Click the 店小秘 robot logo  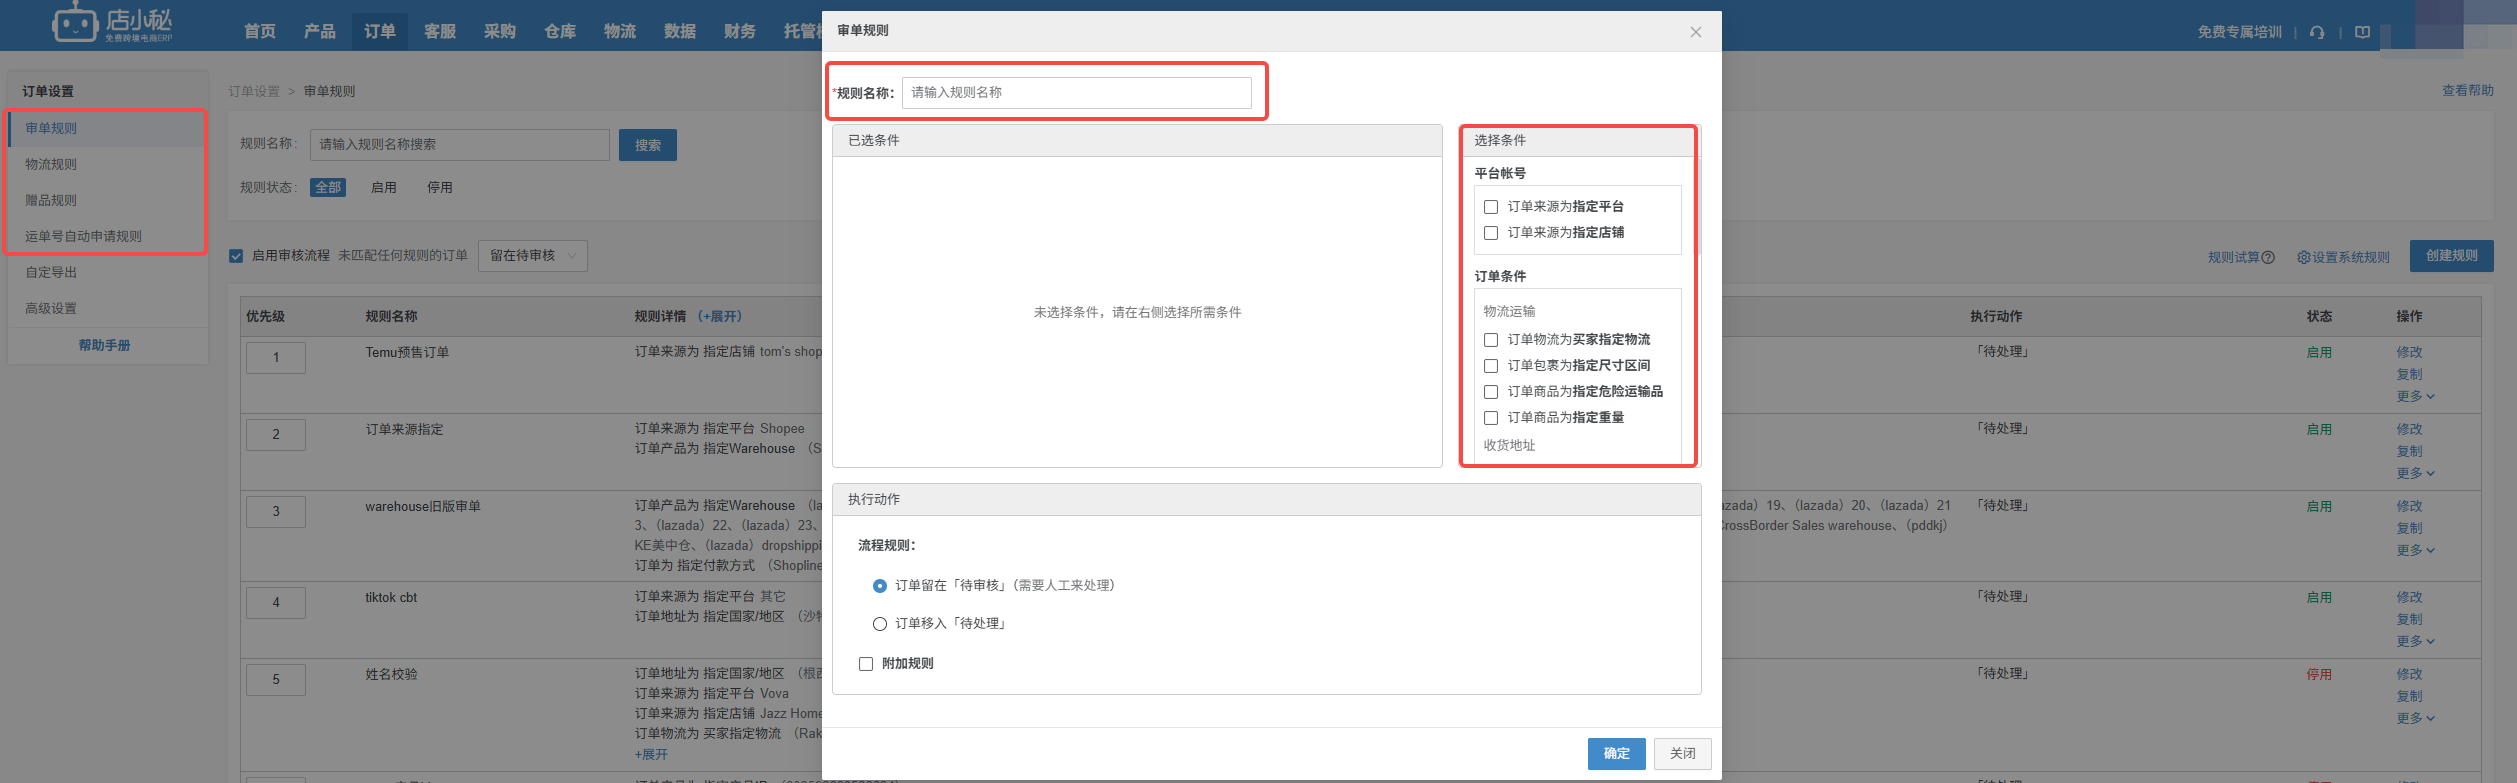75,23
